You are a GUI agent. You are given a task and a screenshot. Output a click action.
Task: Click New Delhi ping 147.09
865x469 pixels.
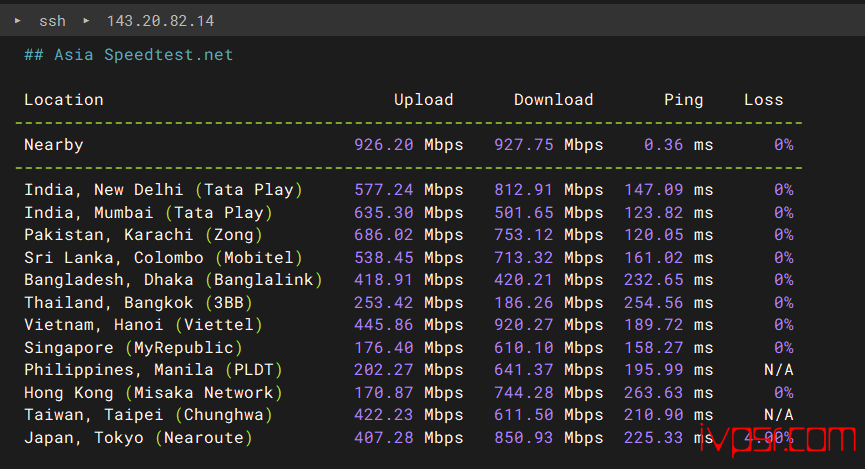point(654,190)
